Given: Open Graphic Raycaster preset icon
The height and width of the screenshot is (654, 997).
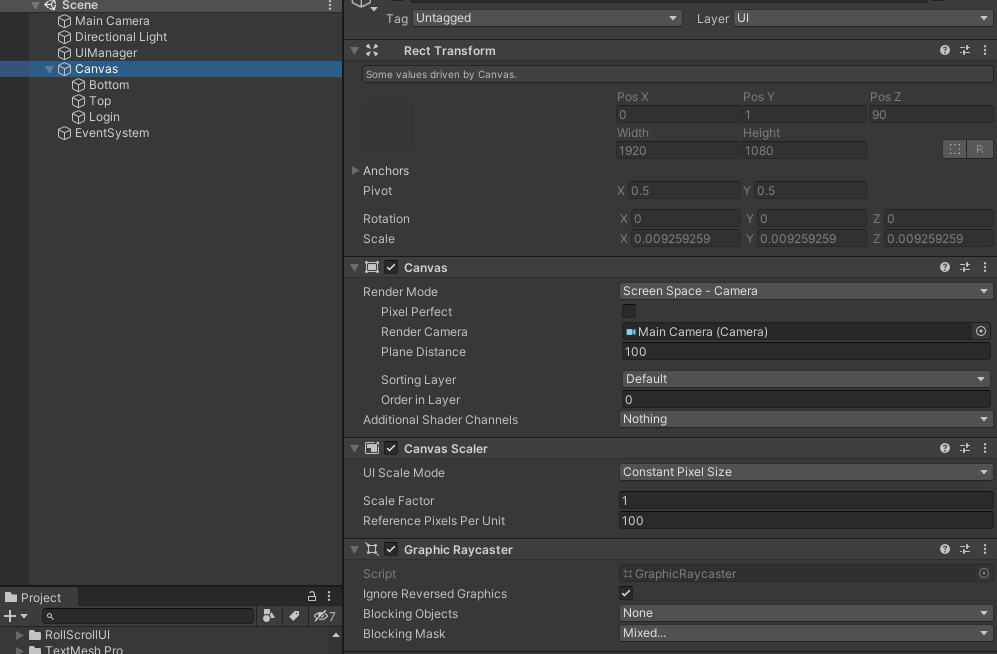Looking at the screenshot, I should click(965, 549).
